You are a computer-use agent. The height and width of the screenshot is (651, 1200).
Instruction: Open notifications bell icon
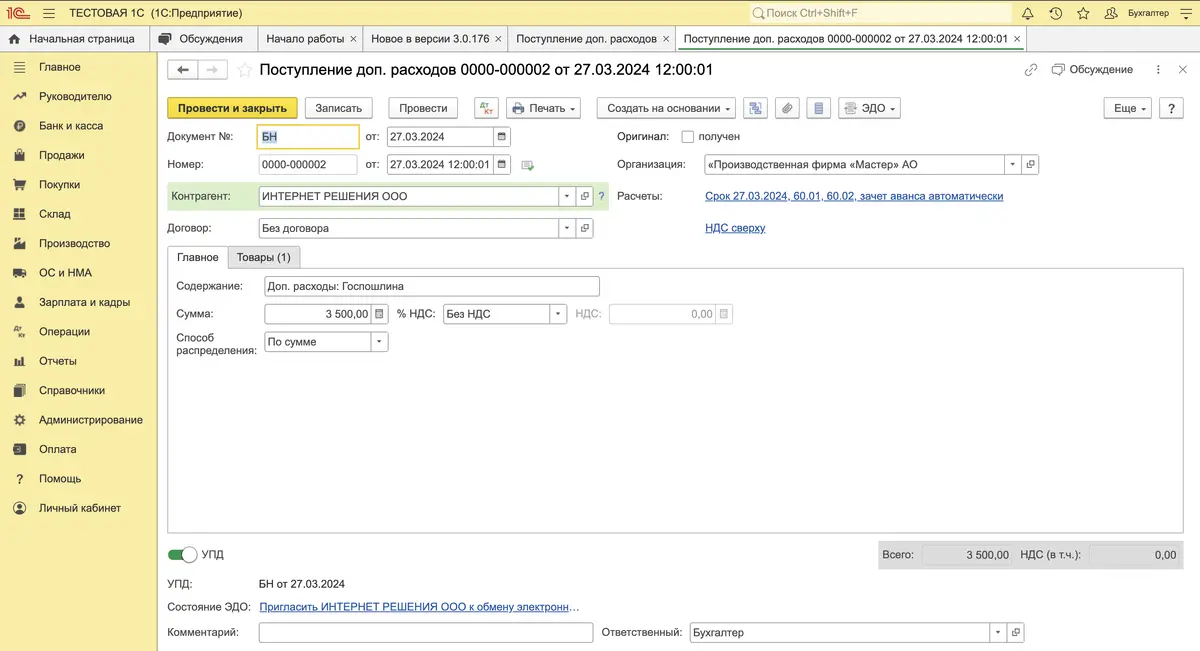point(1027,13)
